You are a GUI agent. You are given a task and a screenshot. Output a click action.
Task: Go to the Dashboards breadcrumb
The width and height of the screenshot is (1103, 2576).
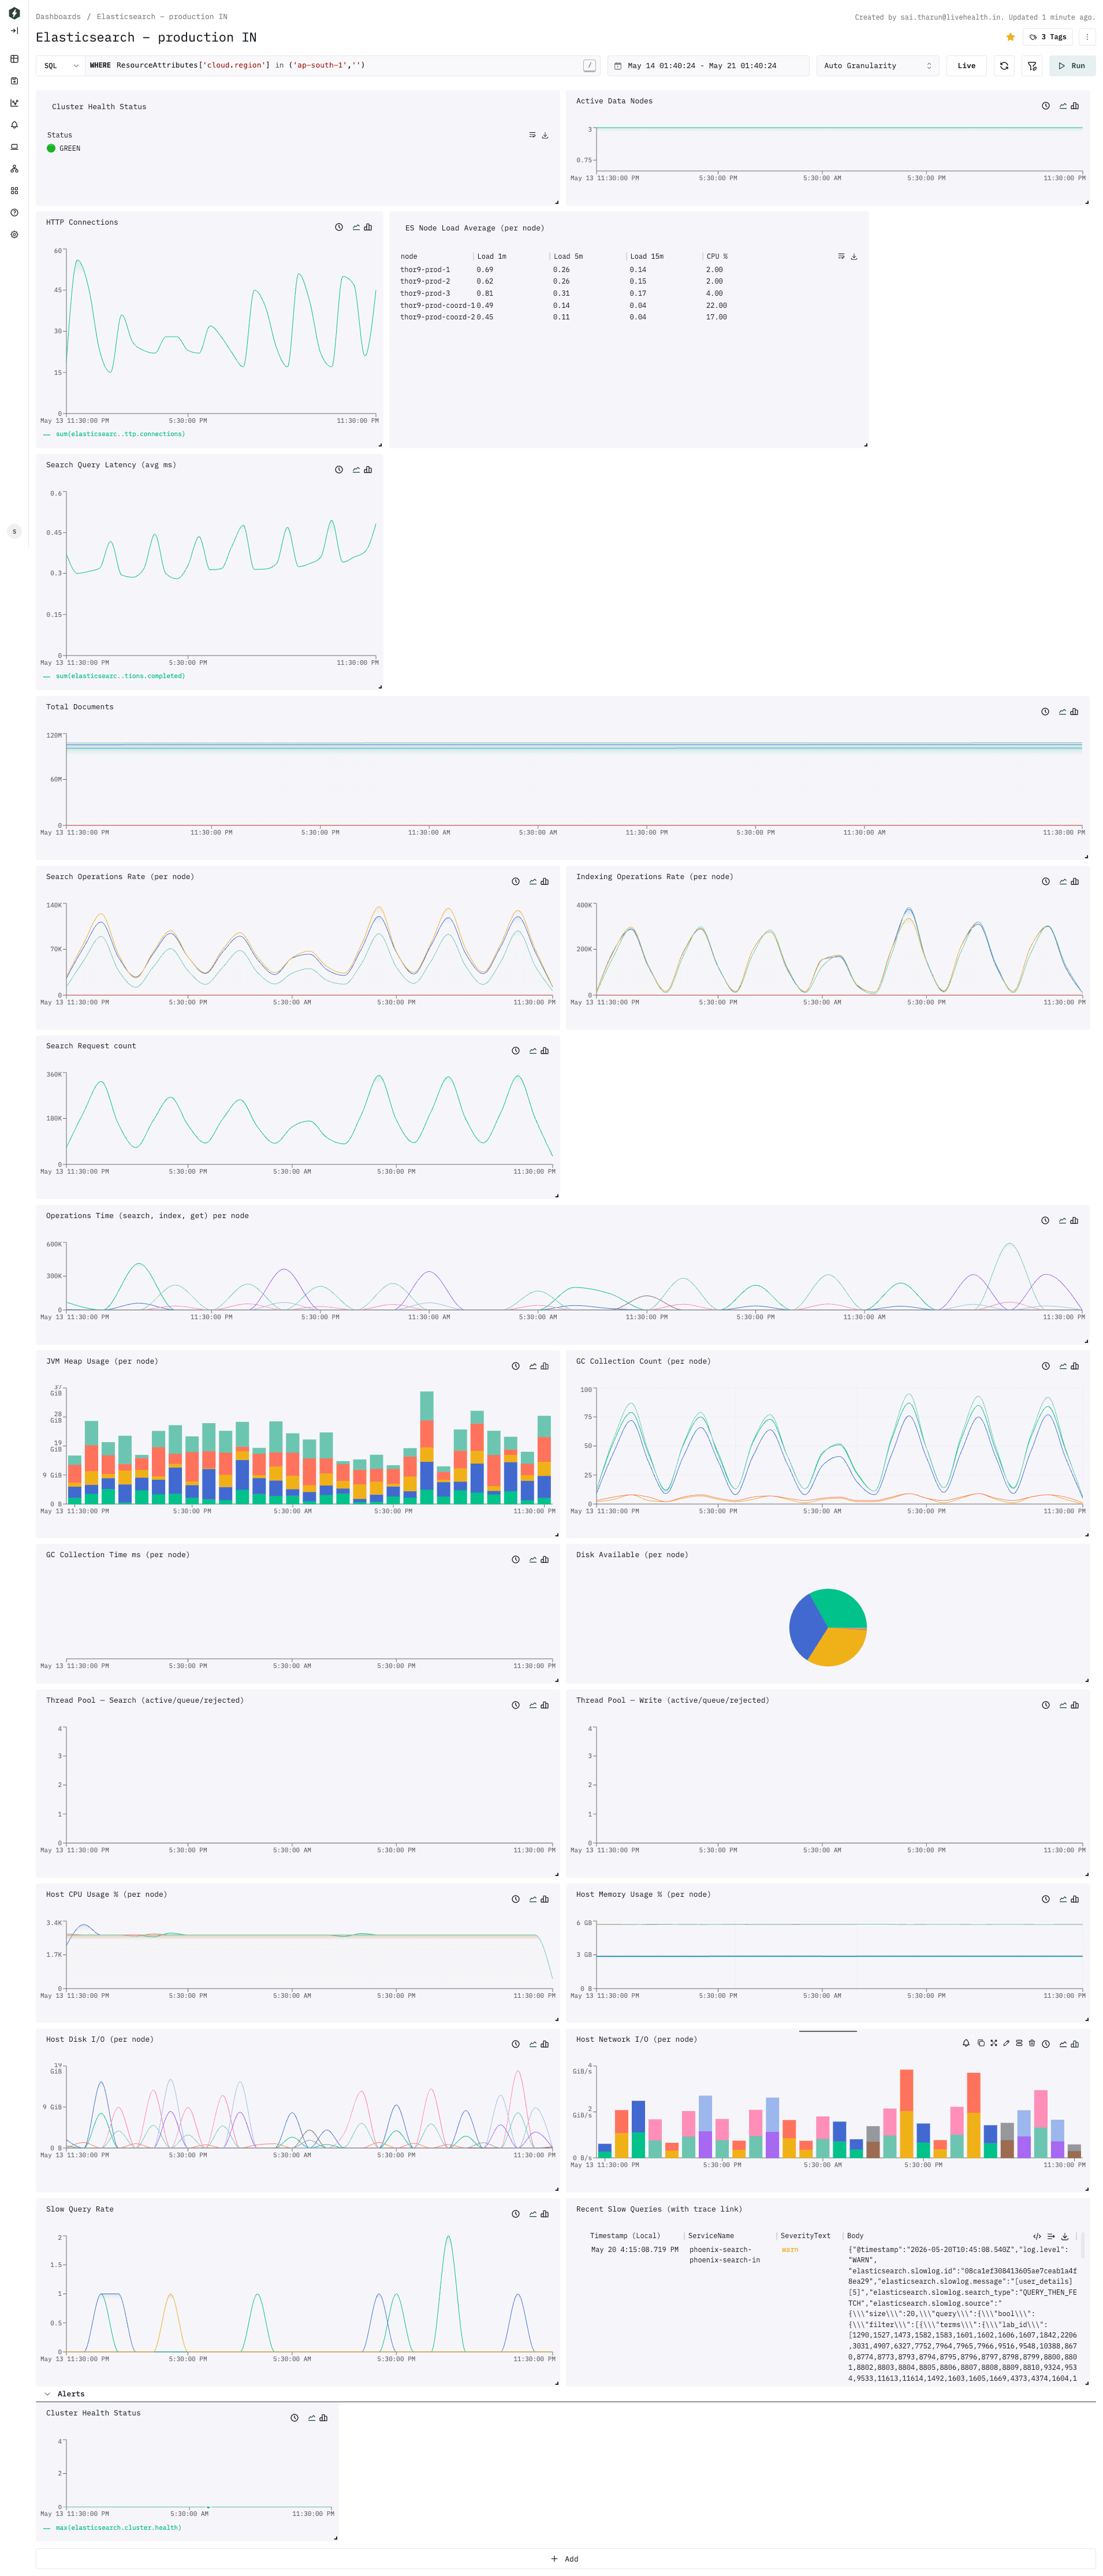58,17
